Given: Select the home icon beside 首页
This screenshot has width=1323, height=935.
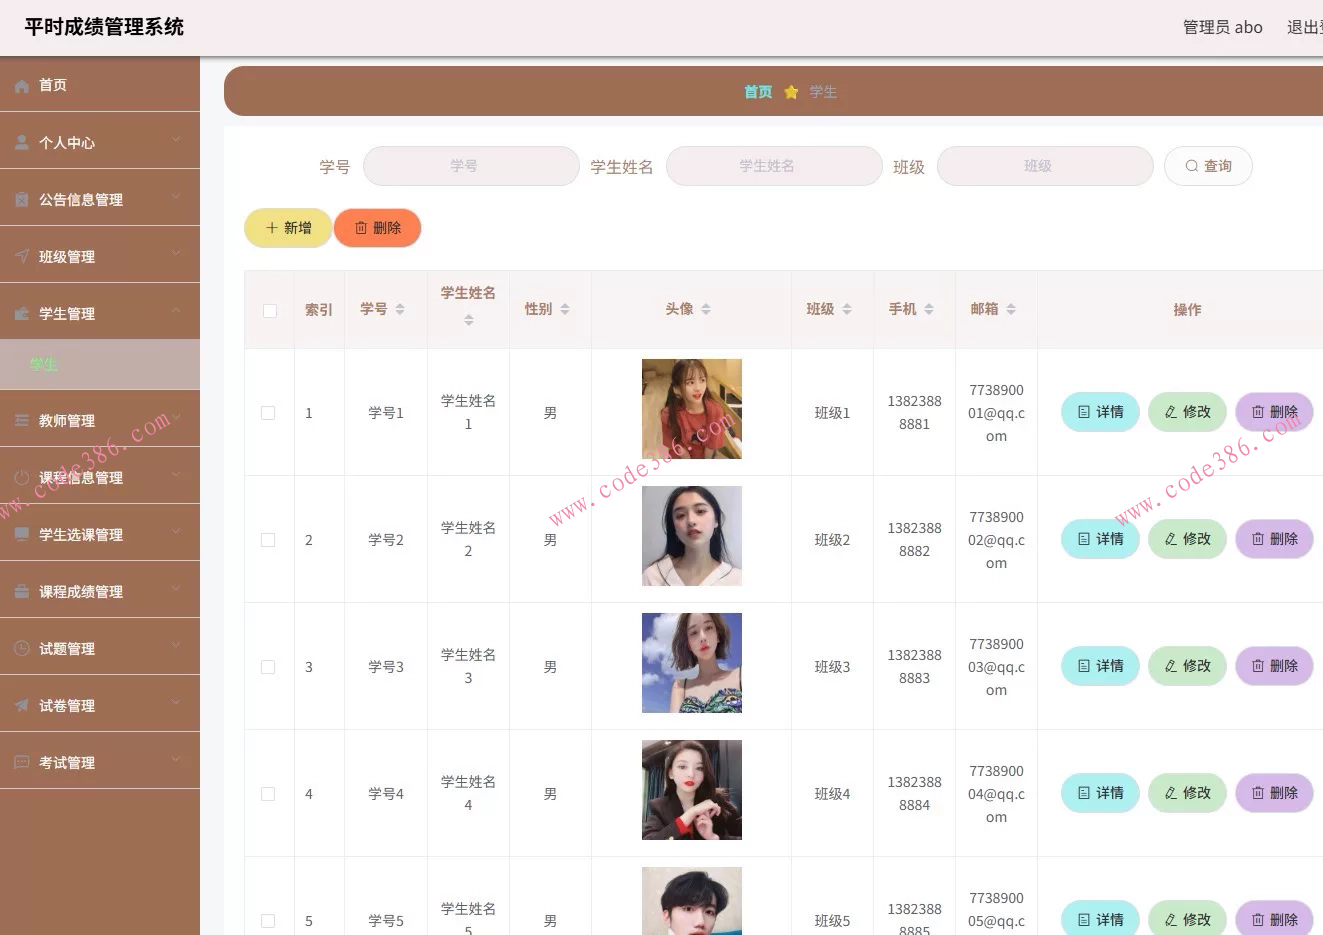Looking at the screenshot, I should 23,85.
